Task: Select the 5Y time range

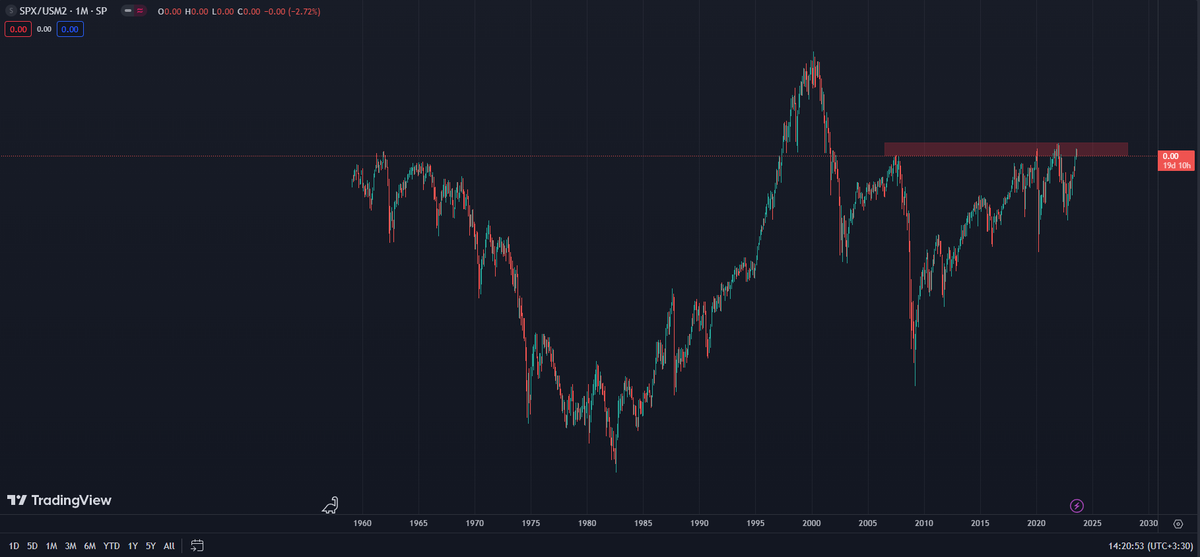Action: click(x=149, y=546)
